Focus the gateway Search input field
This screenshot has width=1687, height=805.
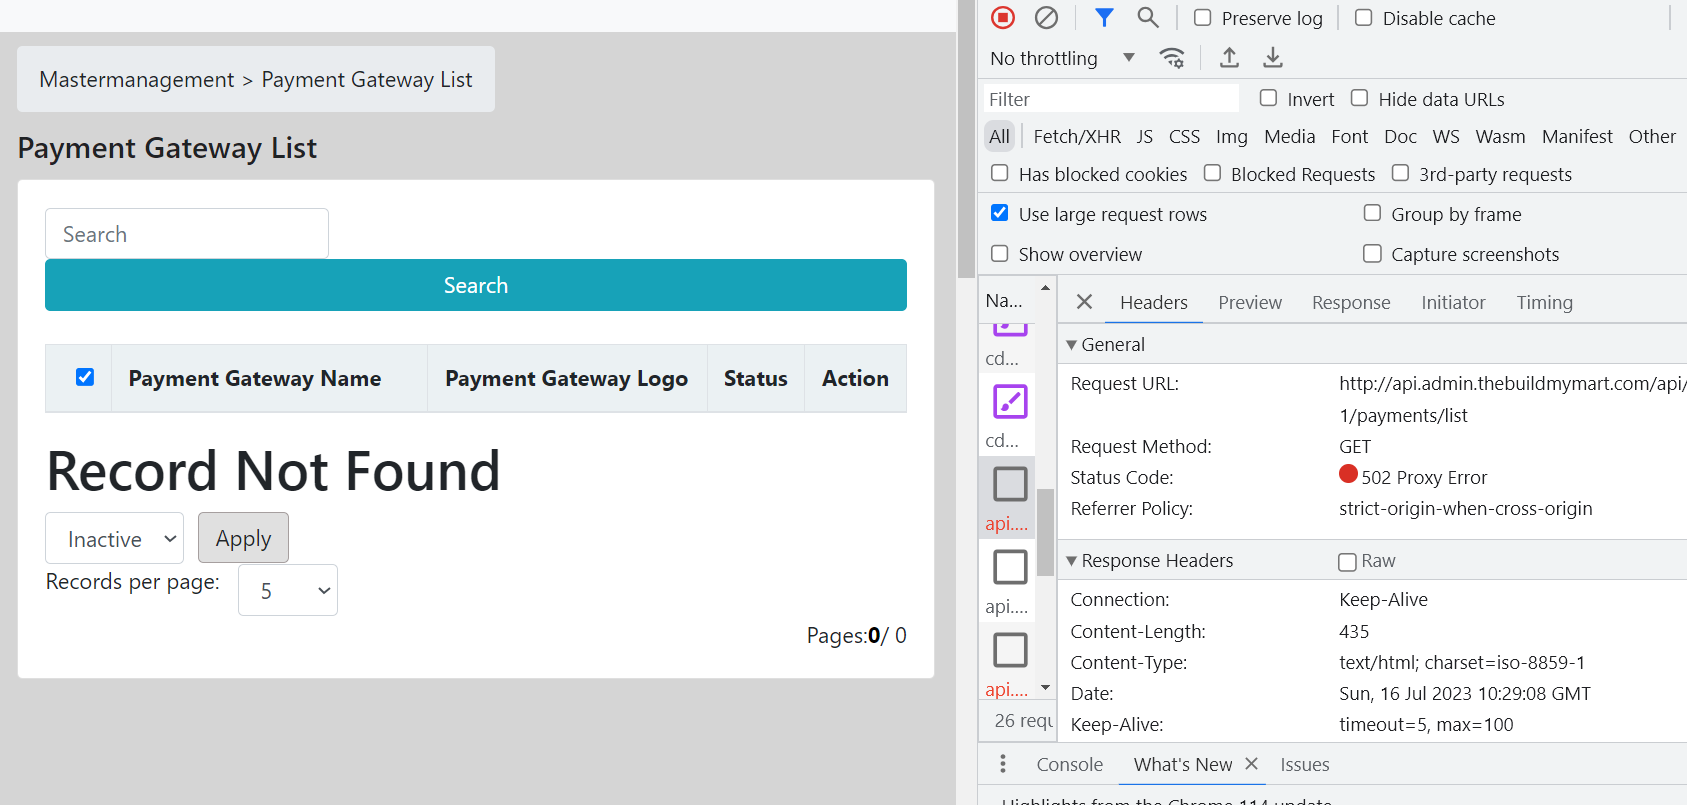coord(187,233)
